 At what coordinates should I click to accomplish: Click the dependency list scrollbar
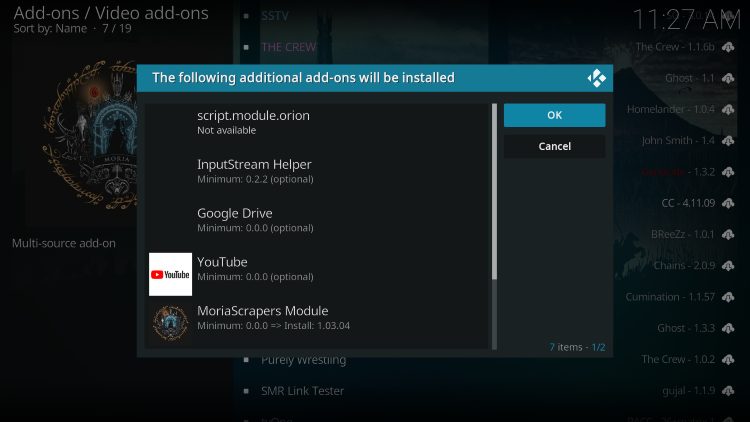click(x=494, y=226)
